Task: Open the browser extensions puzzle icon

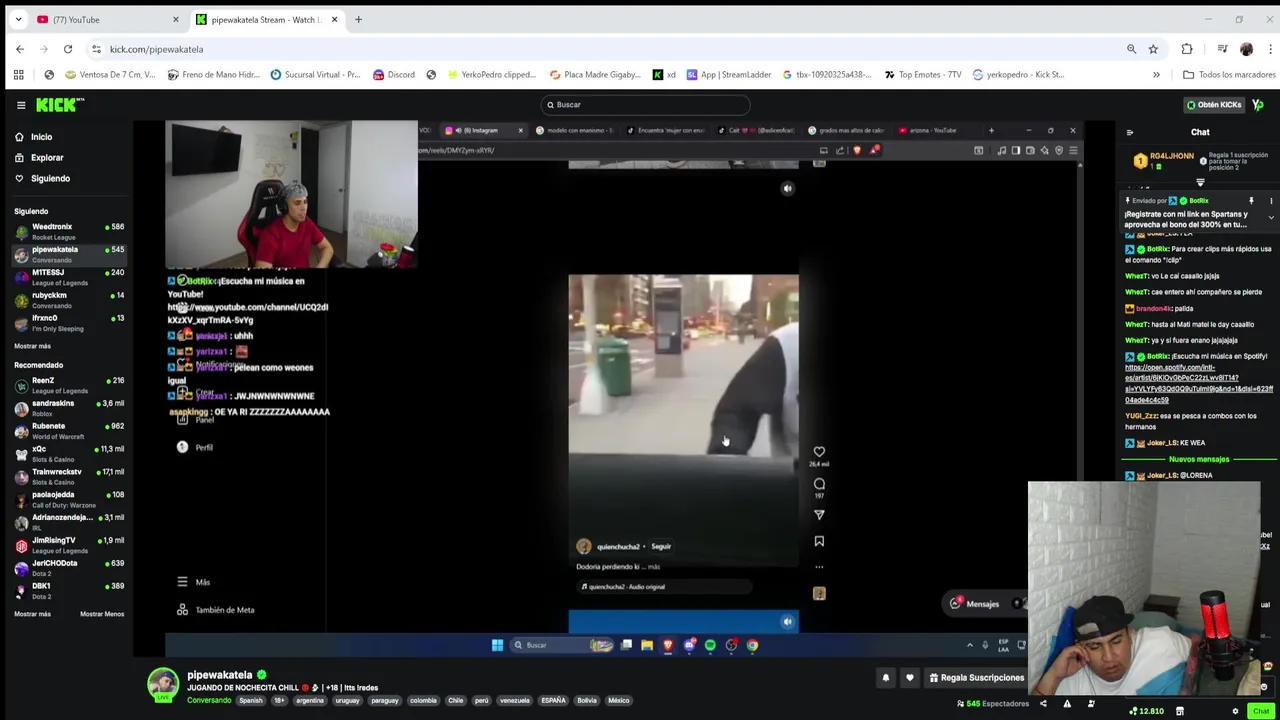Action: (x=1187, y=49)
